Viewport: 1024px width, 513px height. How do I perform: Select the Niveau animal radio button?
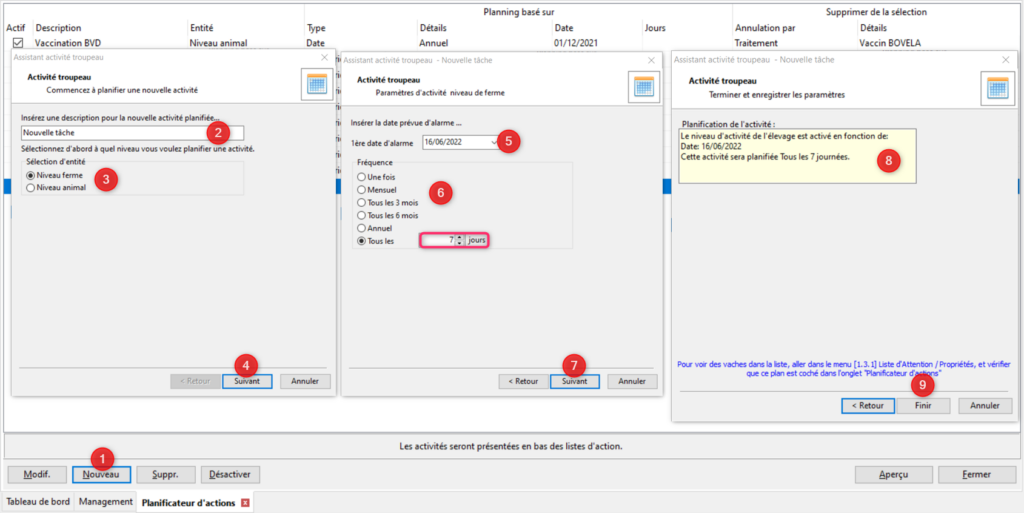click(31, 187)
